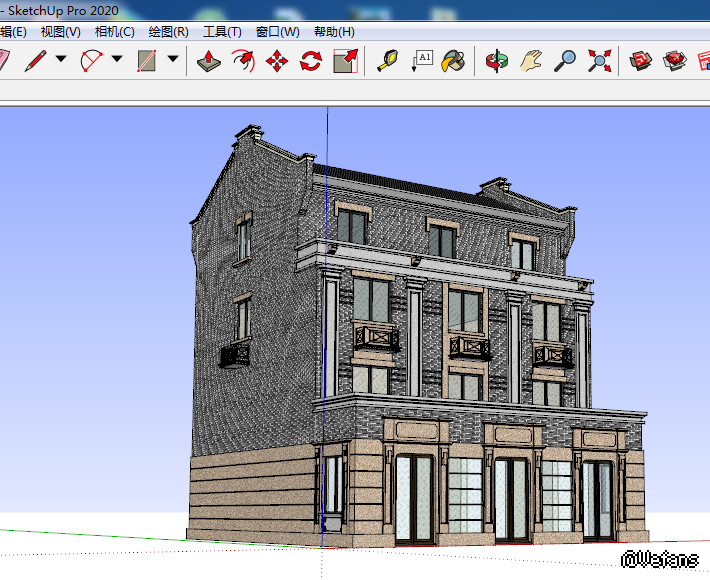Select the Rectangle shape tool

[148, 60]
